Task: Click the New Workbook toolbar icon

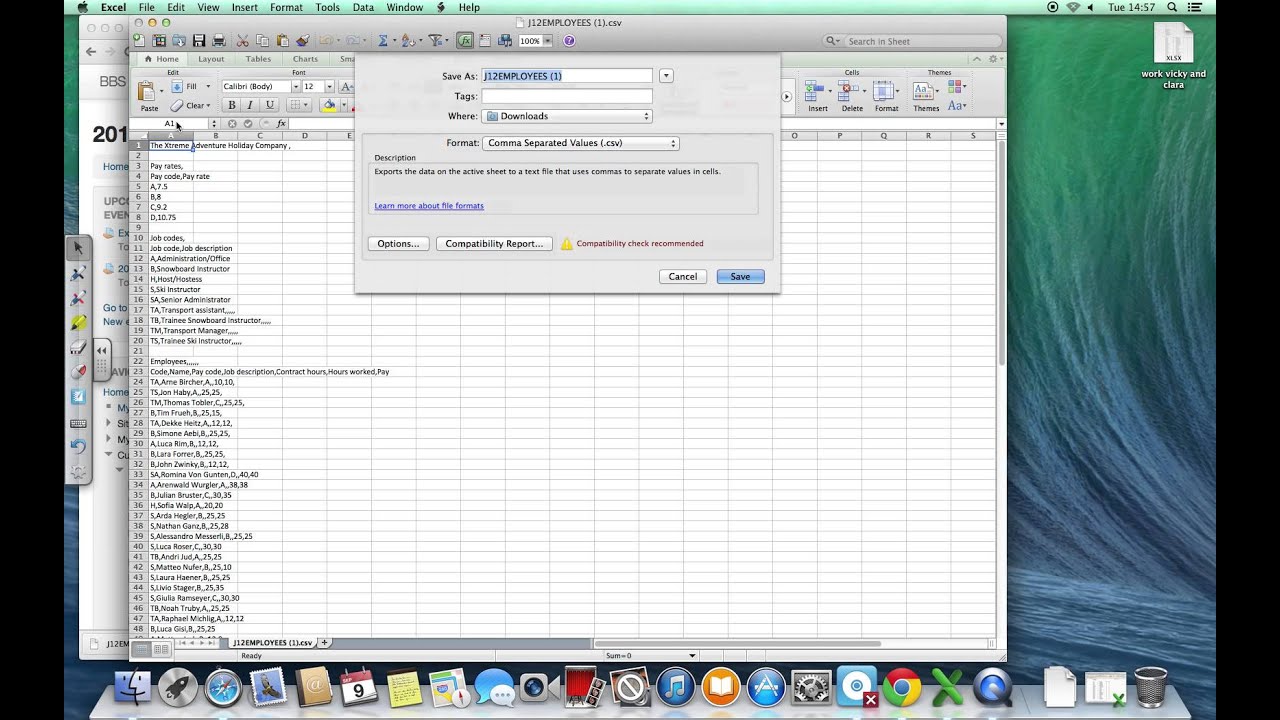Action: click(139, 41)
